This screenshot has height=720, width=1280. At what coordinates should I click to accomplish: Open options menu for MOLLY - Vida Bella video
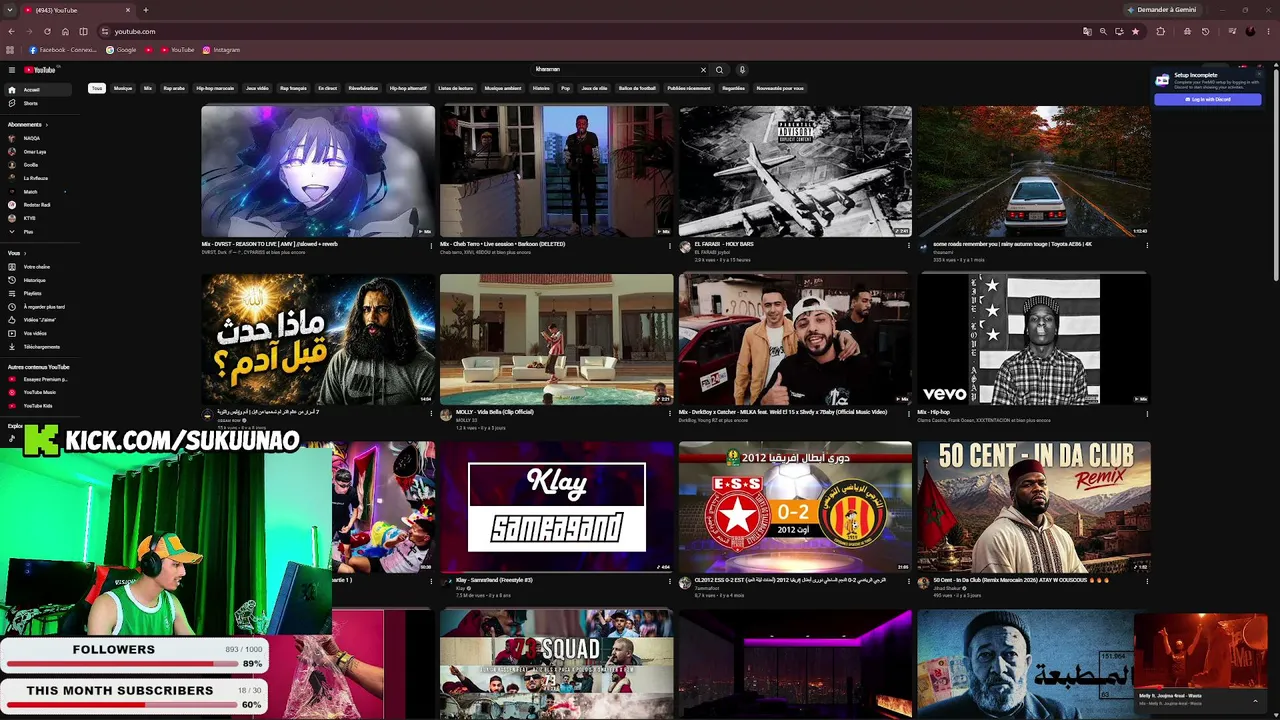pyautogui.click(x=670, y=412)
